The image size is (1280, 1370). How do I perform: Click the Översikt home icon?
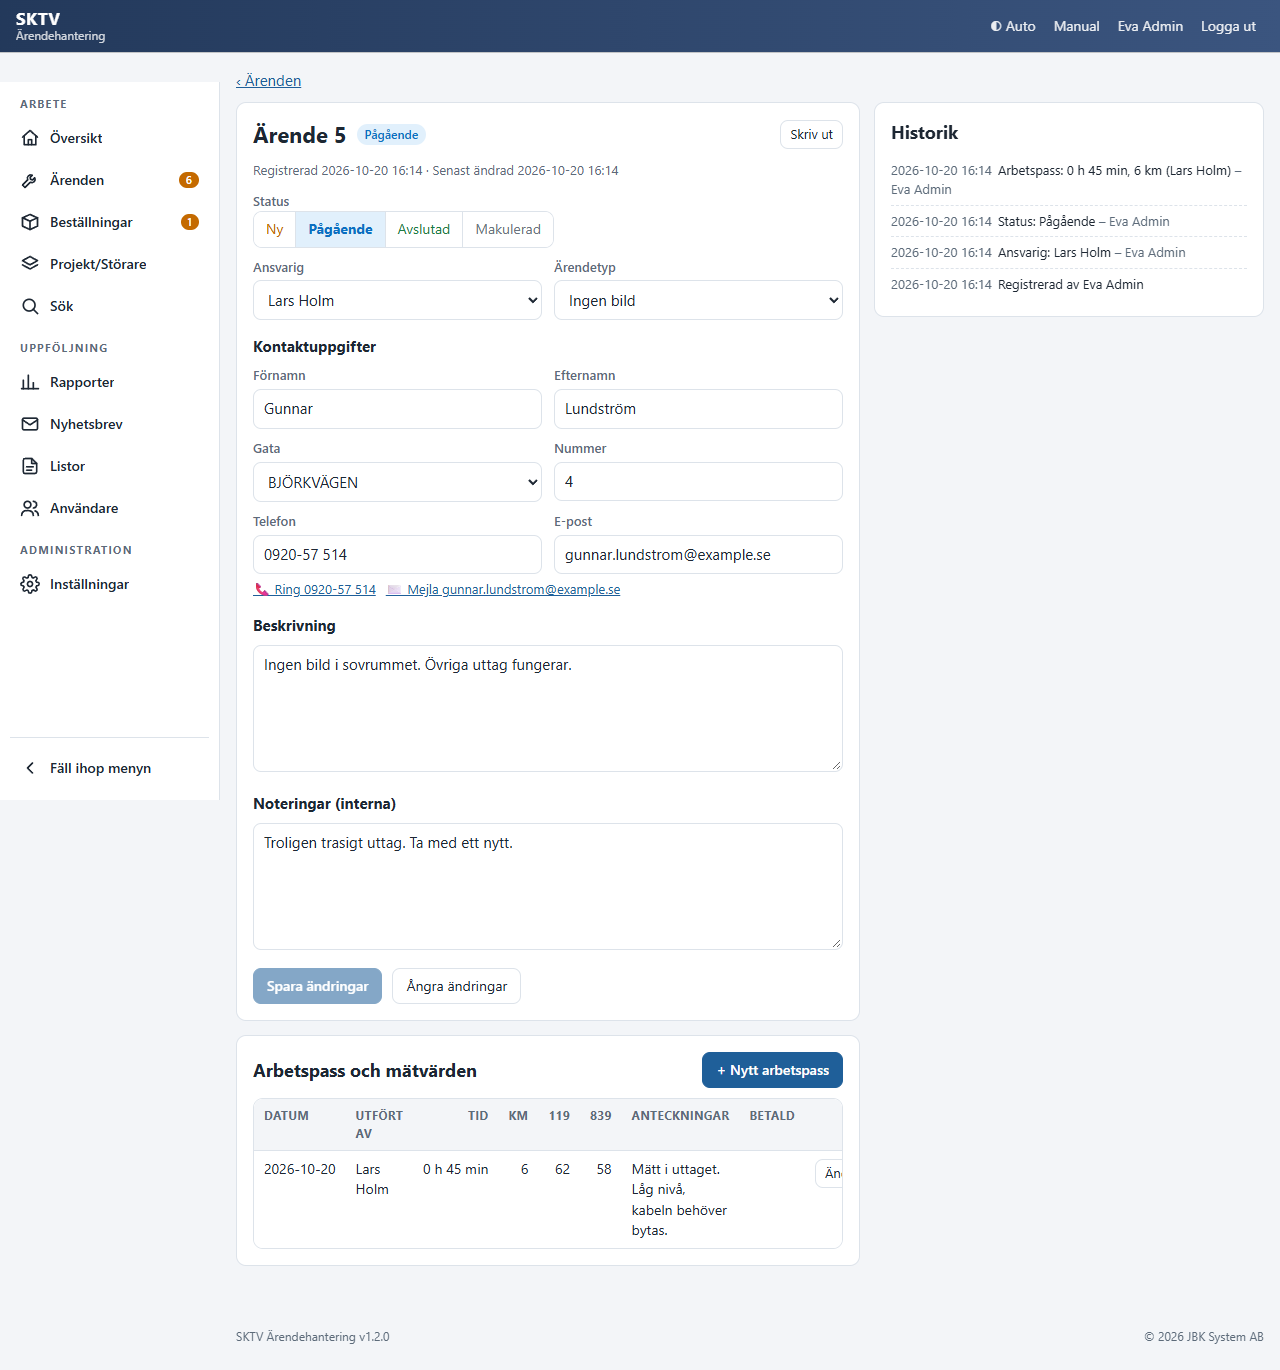[x=30, y=138]
